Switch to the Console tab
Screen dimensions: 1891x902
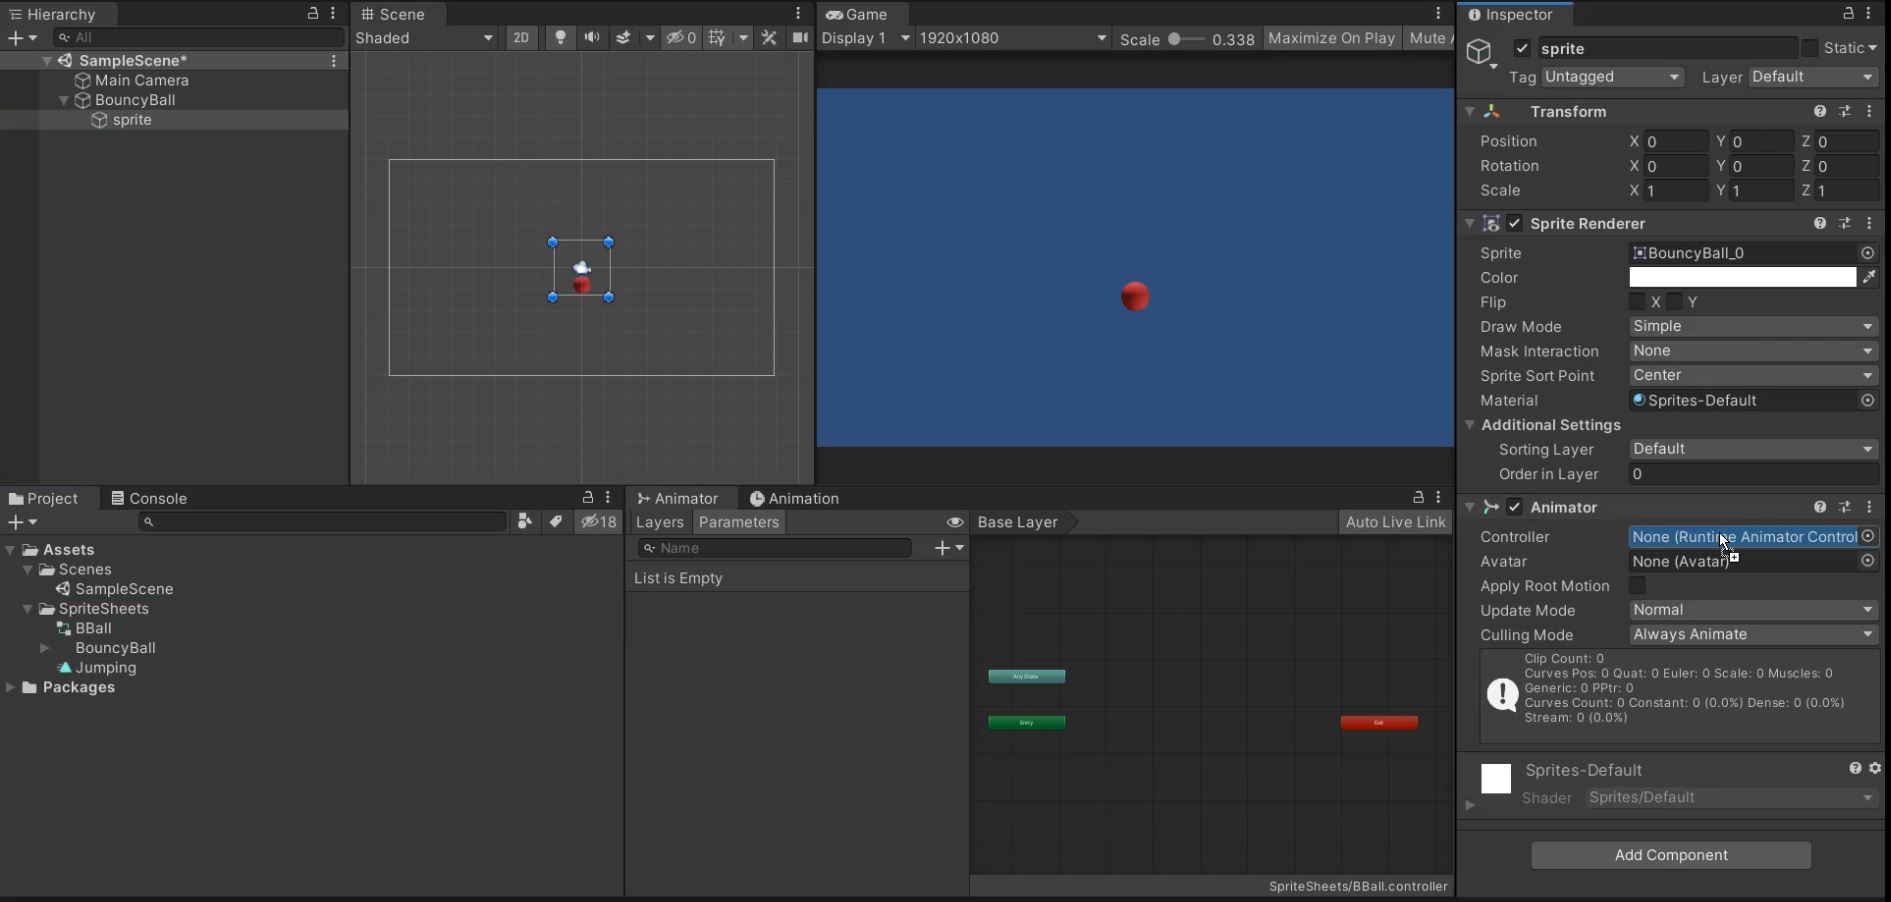click(149, 498)
